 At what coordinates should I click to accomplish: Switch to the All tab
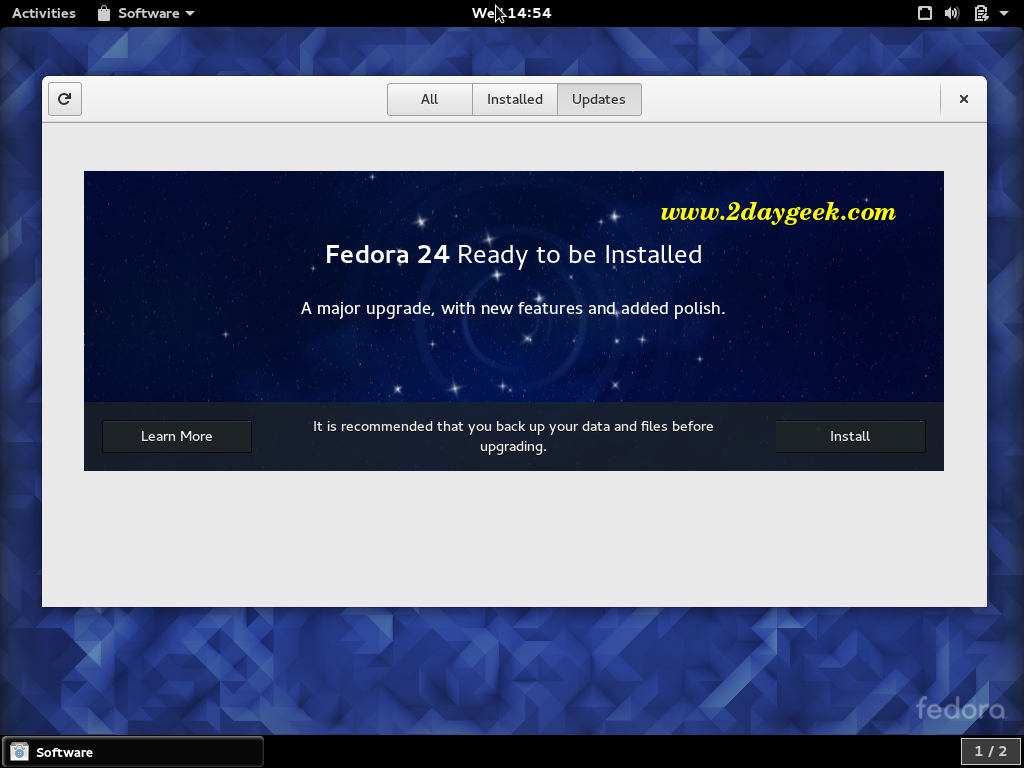[x=429, y=99]
